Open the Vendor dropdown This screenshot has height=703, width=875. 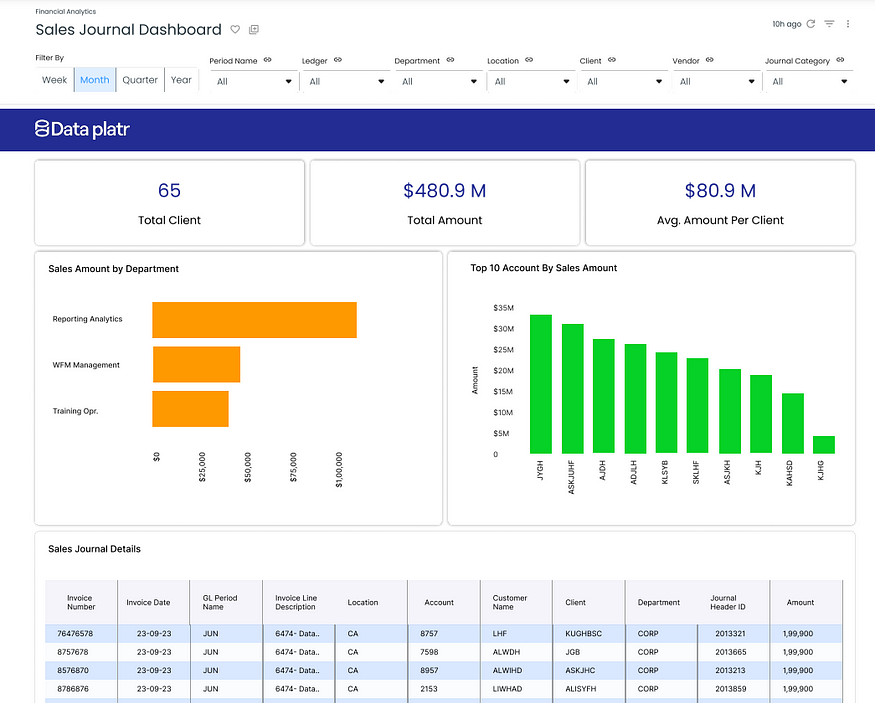pyautogui.click(x=717, y=81)
